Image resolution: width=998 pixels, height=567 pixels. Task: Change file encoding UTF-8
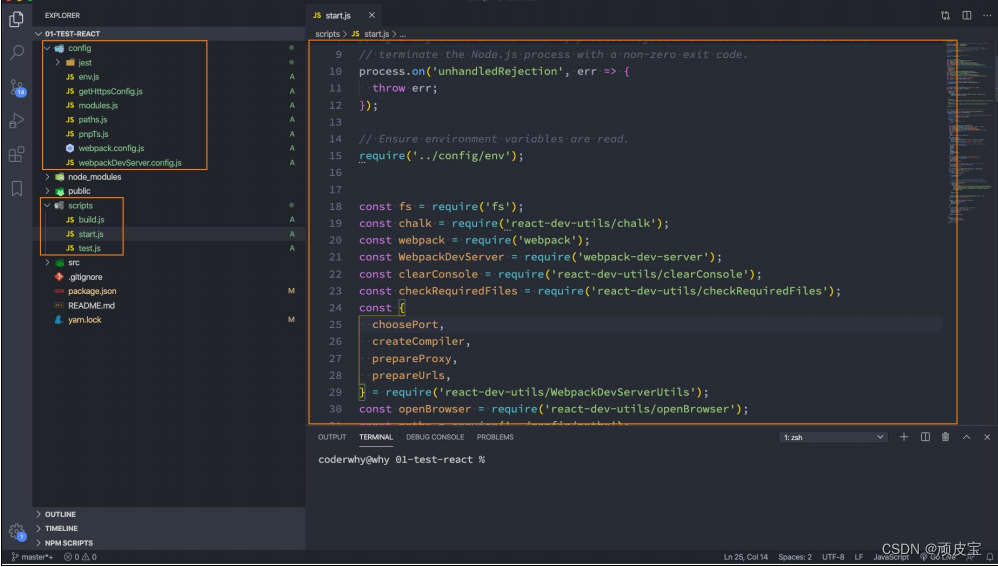(x=833, y=557)
